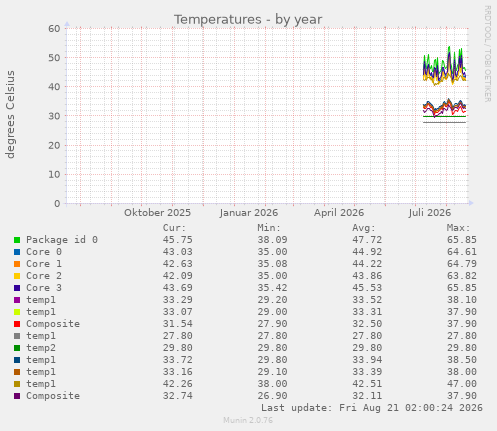The height and width of the screenshot is (431, 497).
Task: Click the 'Core 3' legend label
Action: (44, 288)
